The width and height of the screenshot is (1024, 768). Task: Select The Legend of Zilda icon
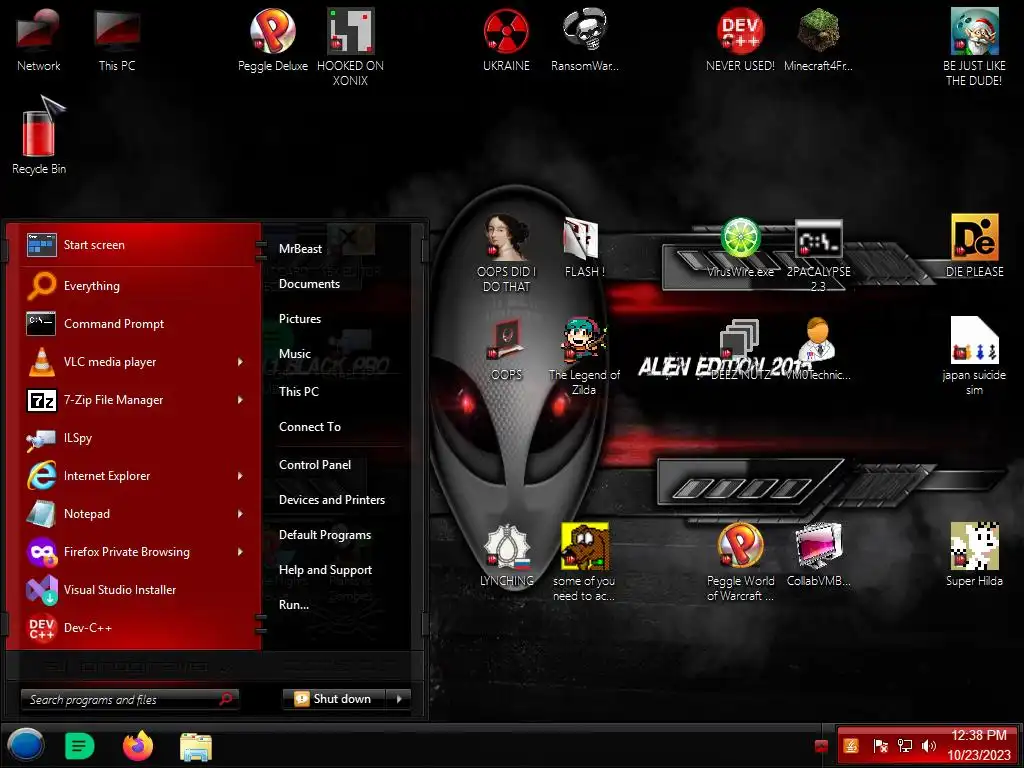pos(584,357)
